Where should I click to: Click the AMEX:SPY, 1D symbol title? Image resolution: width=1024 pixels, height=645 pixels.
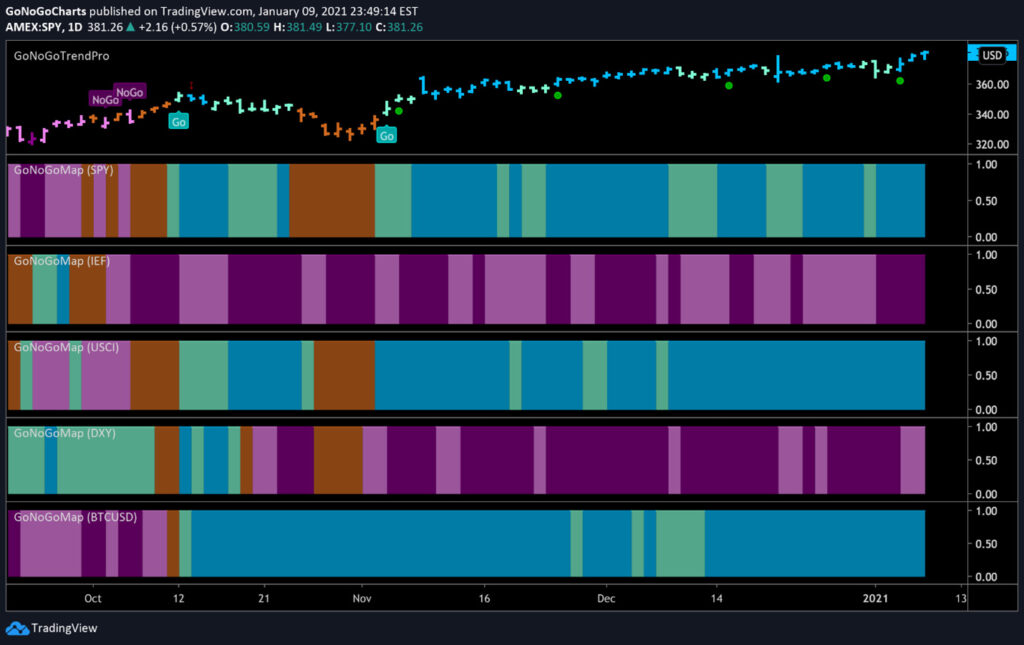(x=44, y=27)
